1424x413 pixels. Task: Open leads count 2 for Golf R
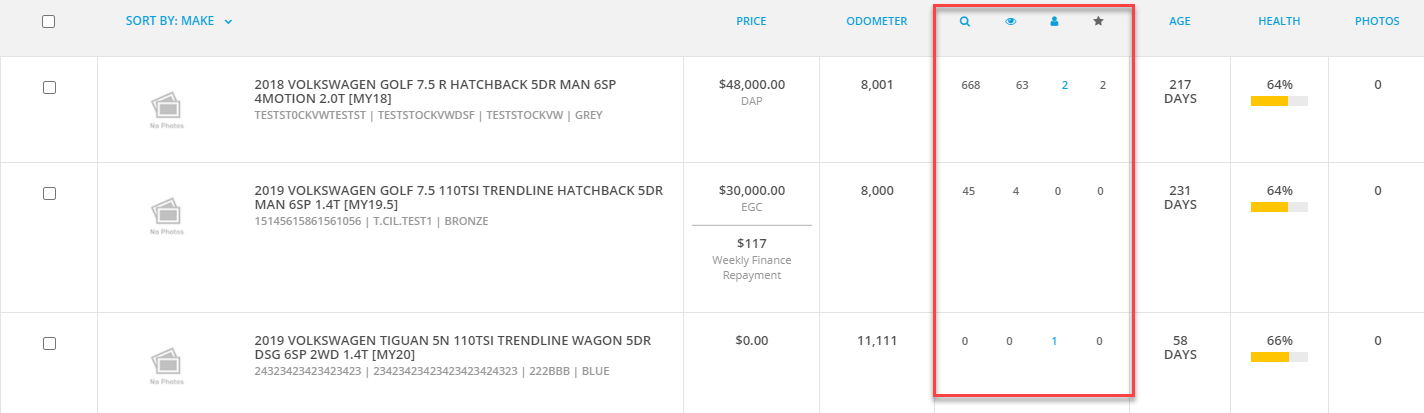point(1065,85)
